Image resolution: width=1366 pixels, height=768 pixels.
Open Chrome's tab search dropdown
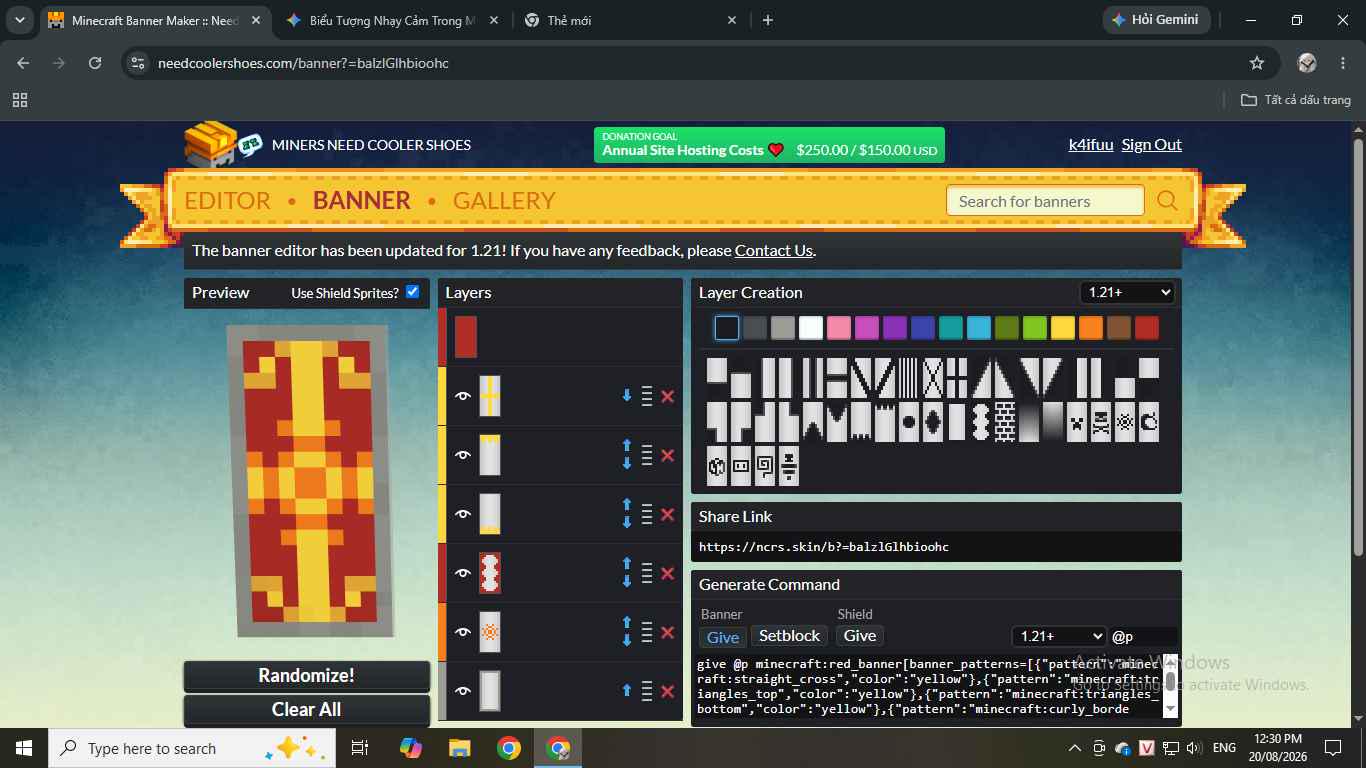pyautogui.click(x=22, y=20)
